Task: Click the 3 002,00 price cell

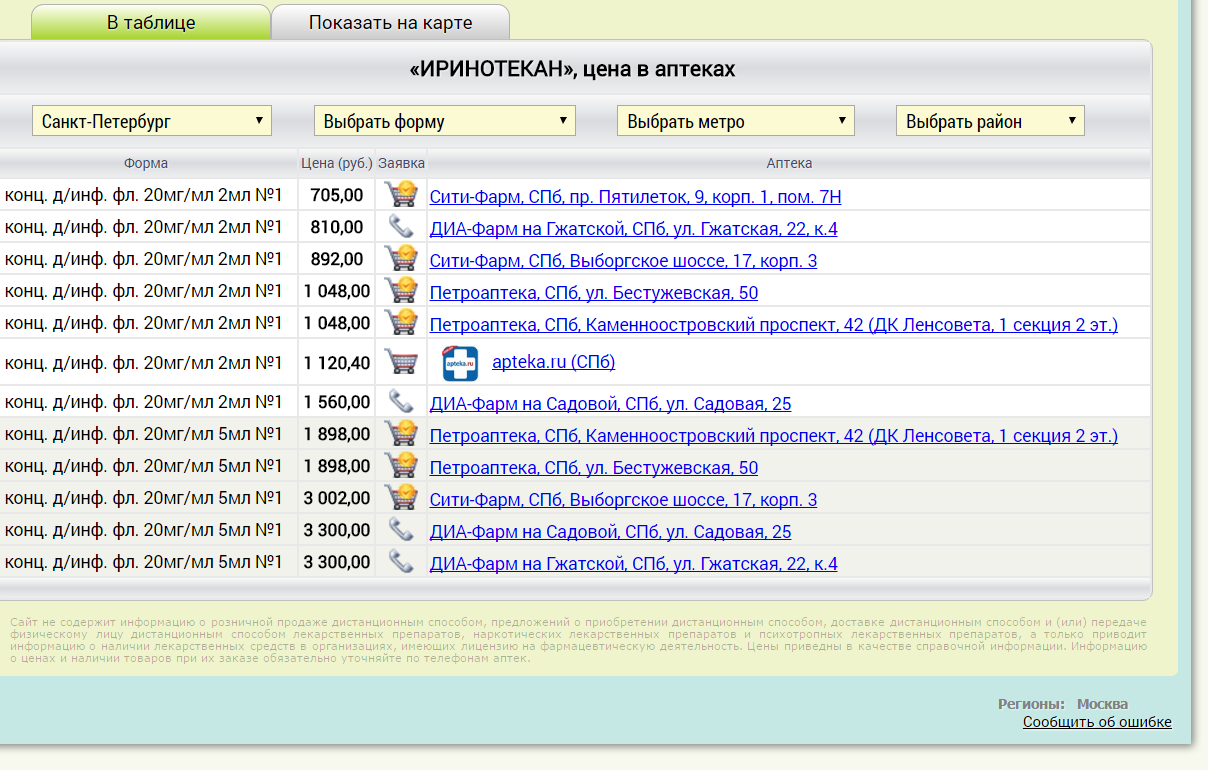Action: pyautogui.click(x=337, y=498)
